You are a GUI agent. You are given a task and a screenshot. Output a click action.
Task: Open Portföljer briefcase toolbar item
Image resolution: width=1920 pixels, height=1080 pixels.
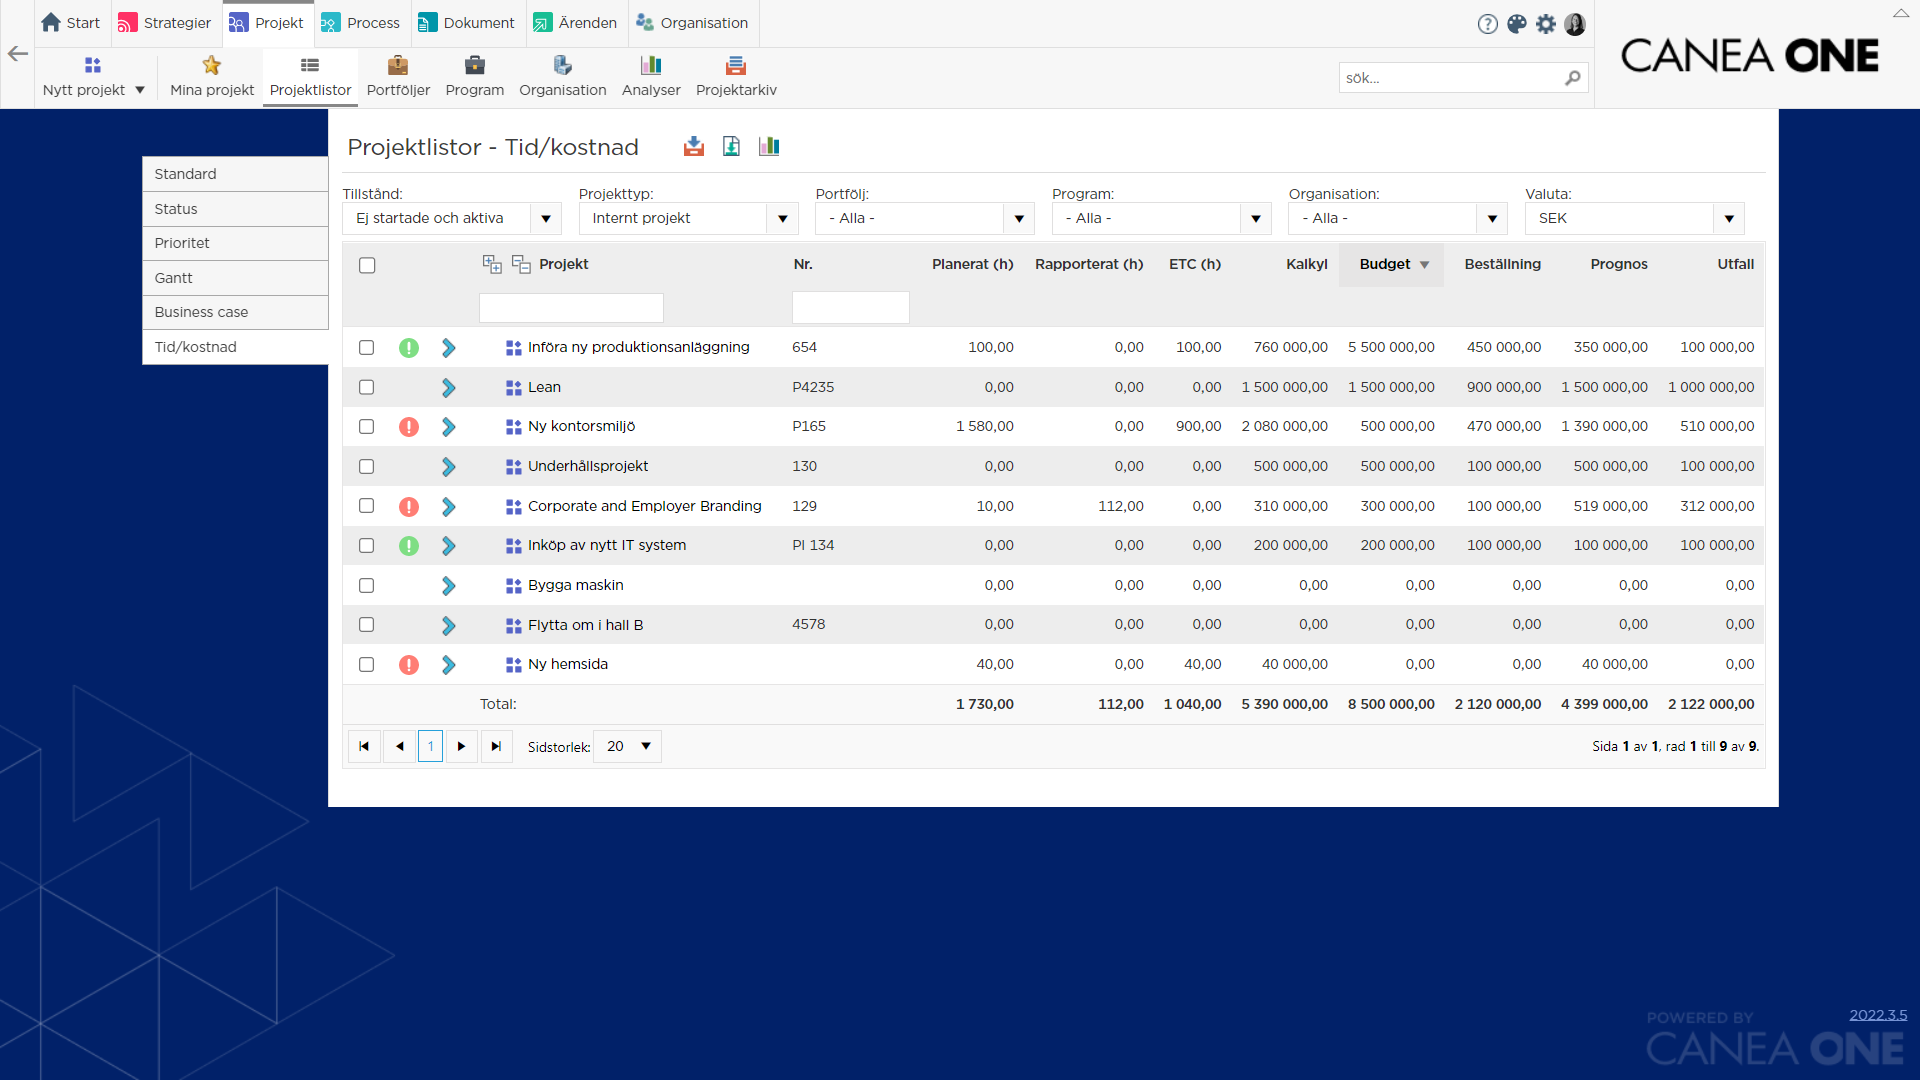click(x=398, y=76)
